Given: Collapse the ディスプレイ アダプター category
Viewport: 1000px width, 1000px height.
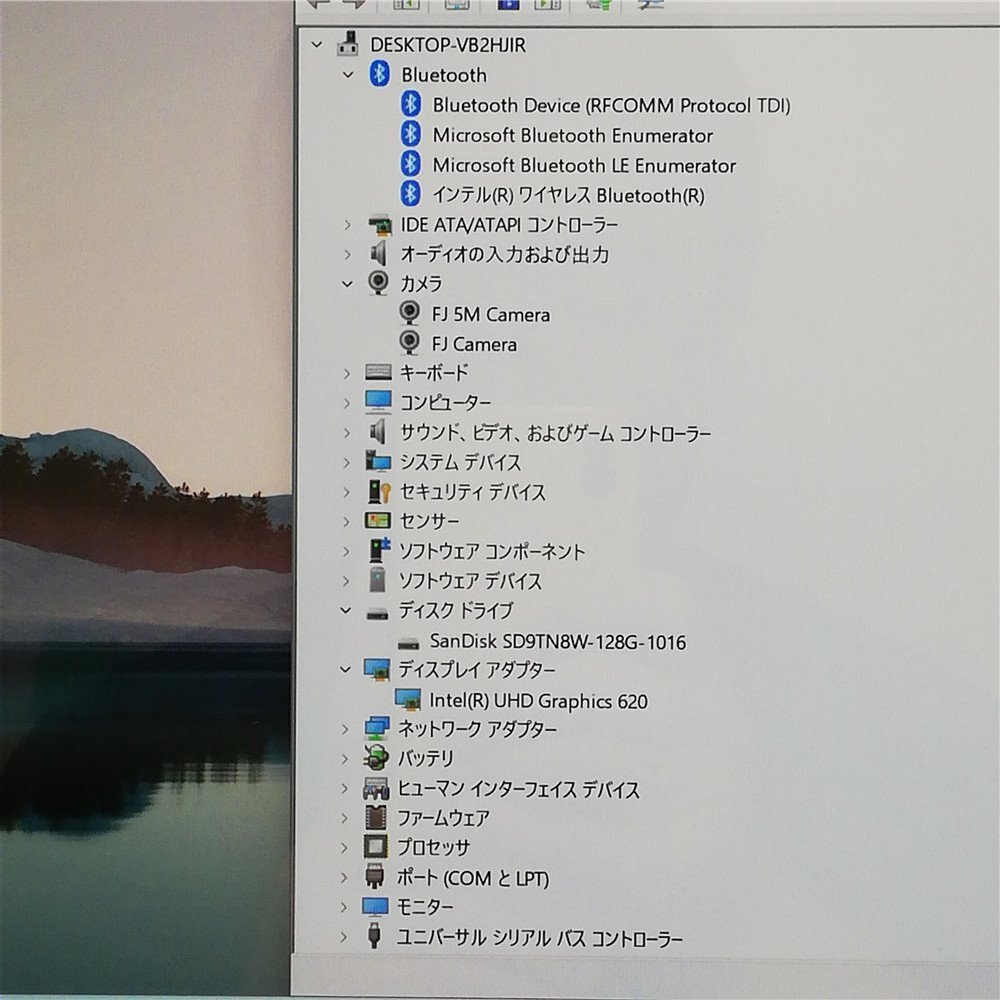Looking at the screenshot, I should tap(346, 670).
